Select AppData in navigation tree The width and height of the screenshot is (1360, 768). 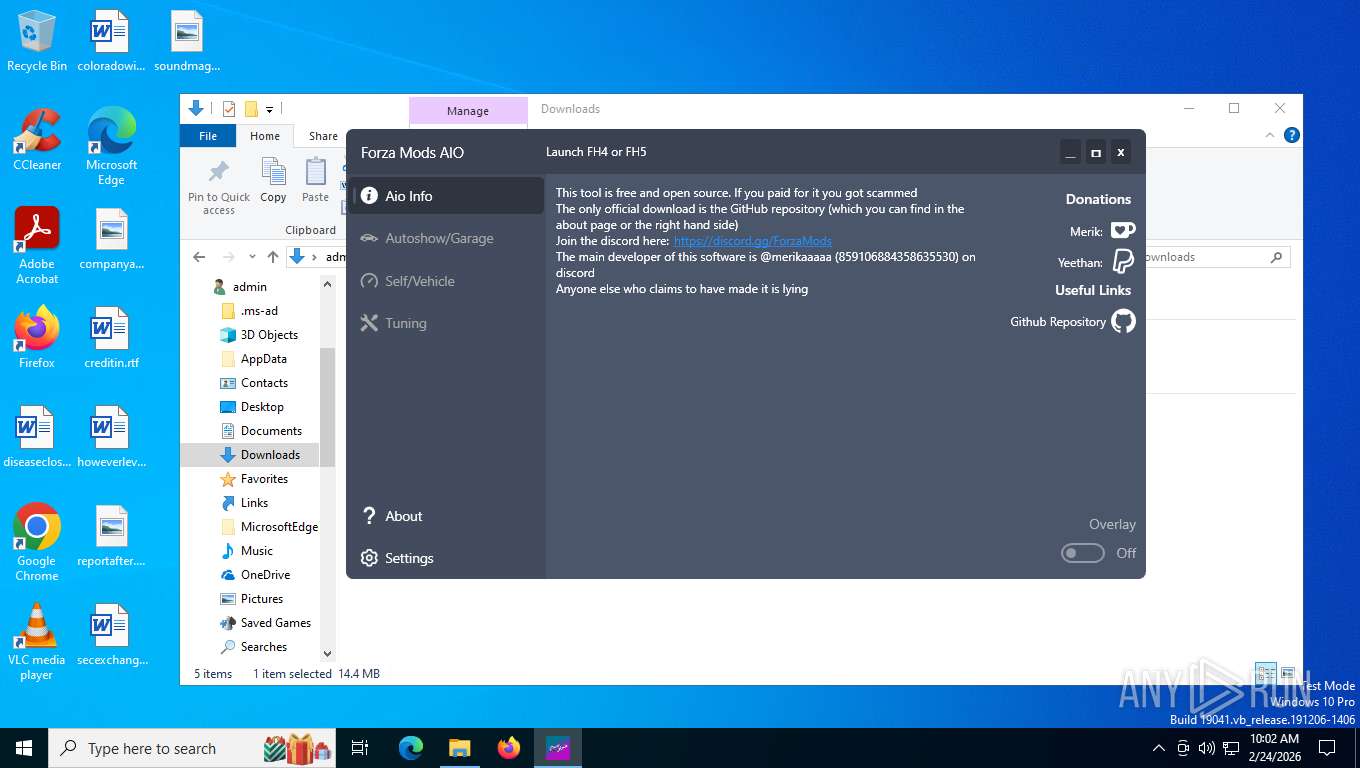[x=263, y=359]
